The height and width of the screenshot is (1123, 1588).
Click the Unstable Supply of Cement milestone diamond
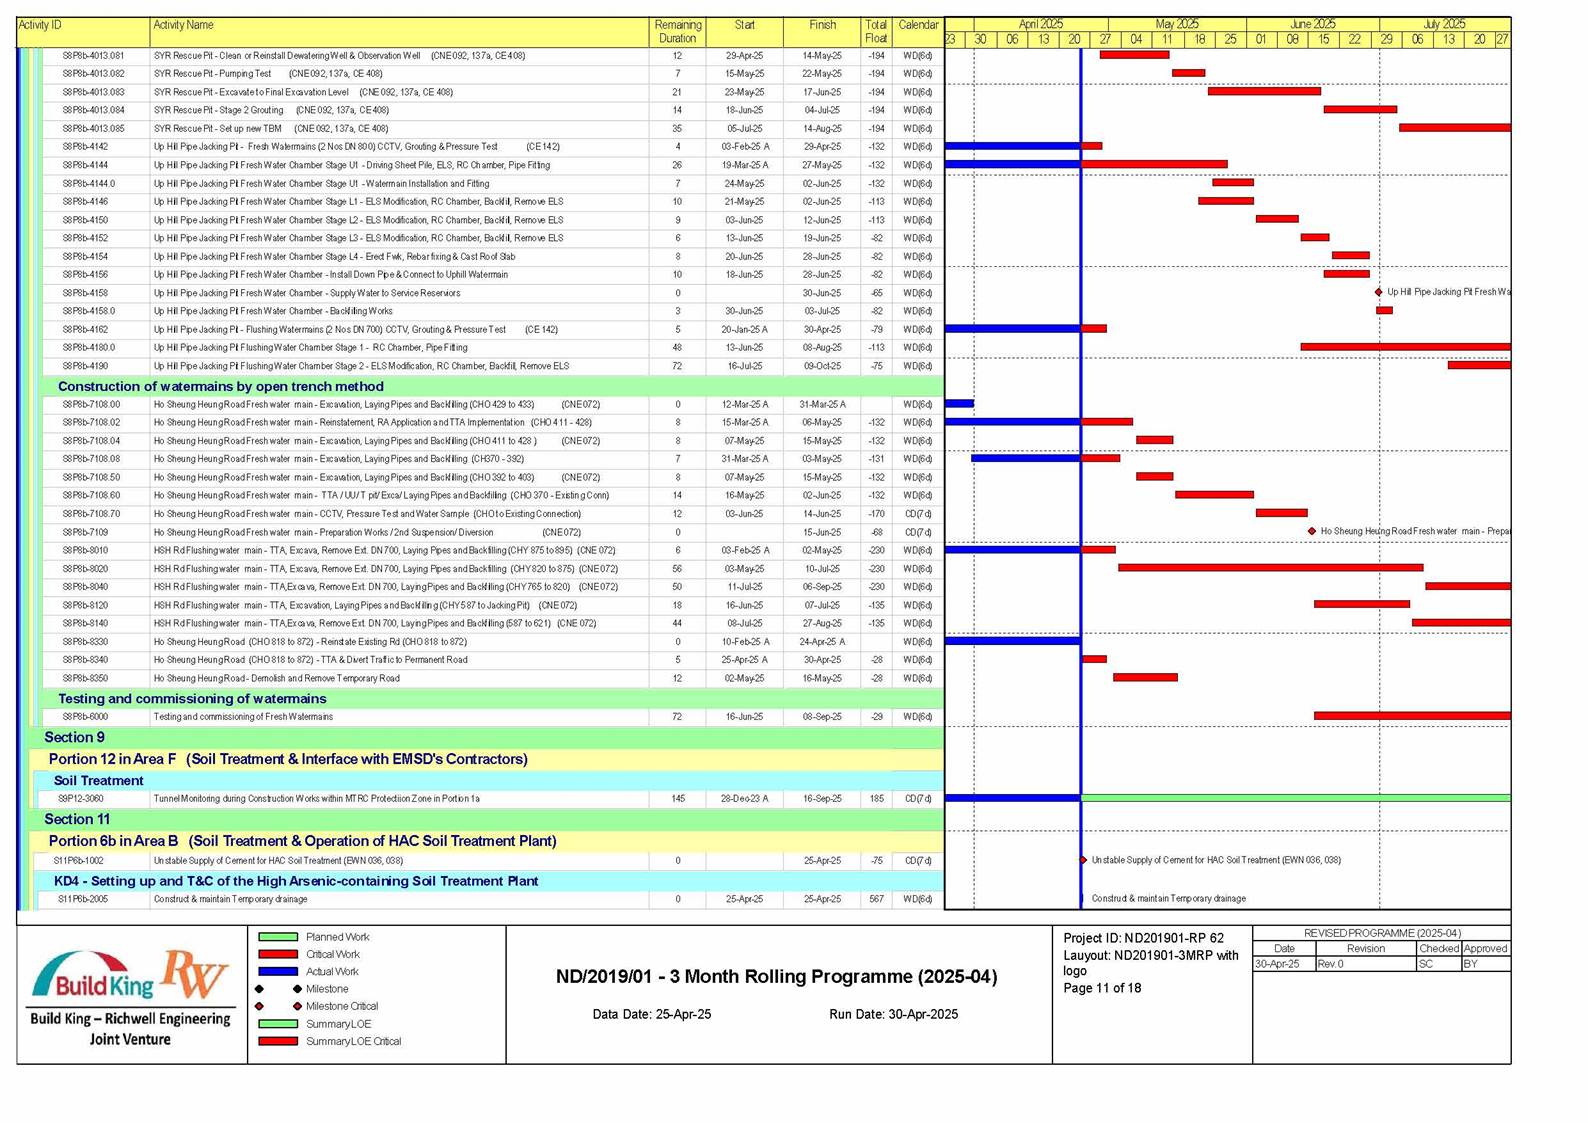click(x=1083, y=860)
